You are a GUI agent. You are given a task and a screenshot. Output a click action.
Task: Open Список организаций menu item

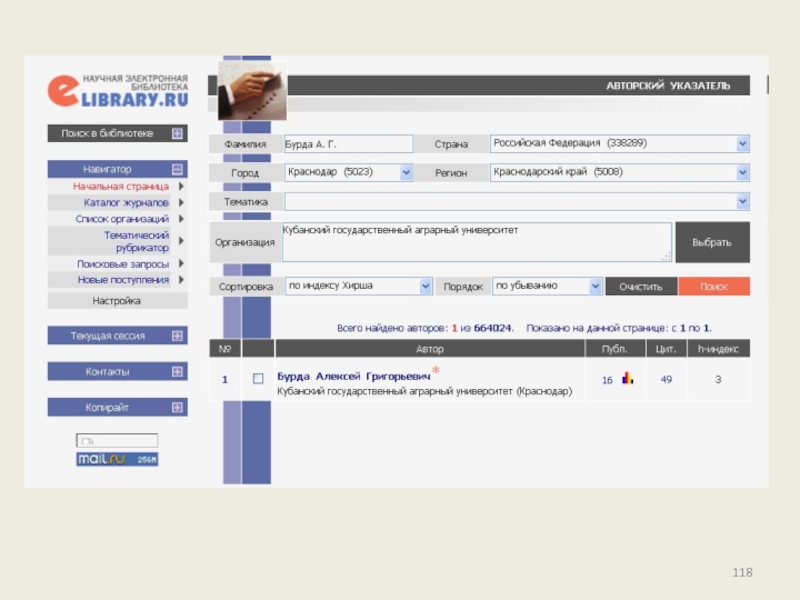point(122,218)
